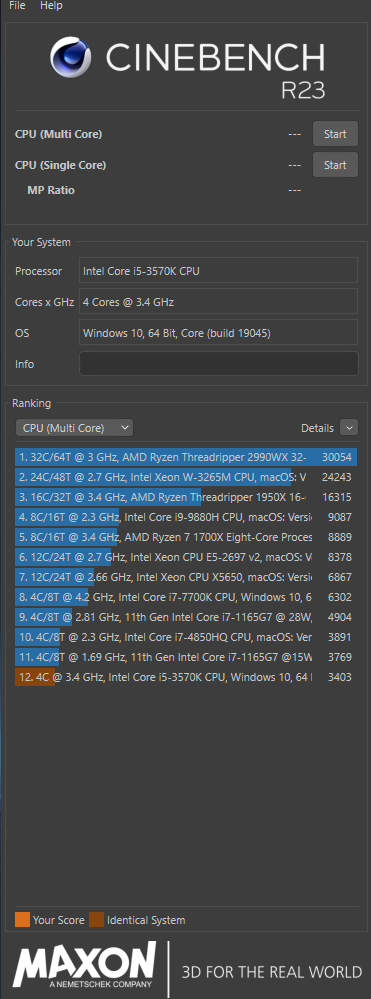Image resolution: width=371 pixels, height=999 pixels.
Task: Click the Cores x GHz field
Action: pyautogui.click(x=218, y=301)
